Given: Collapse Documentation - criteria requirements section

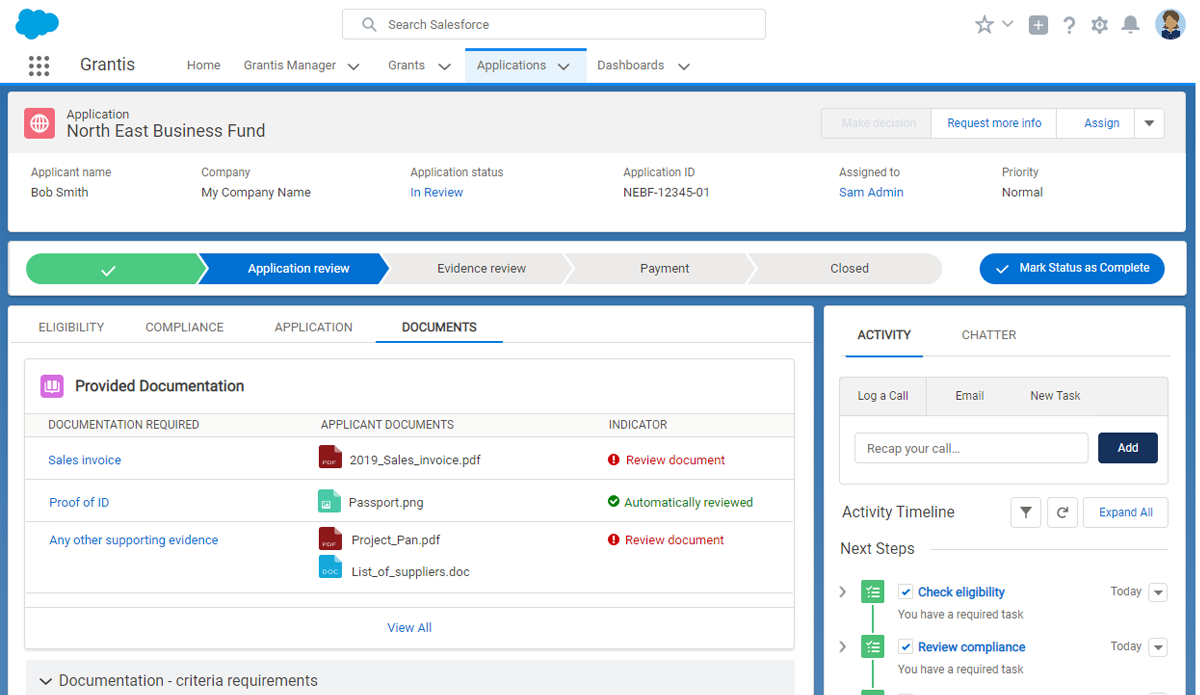Looking at the screenshot, I should click(45, 681).
